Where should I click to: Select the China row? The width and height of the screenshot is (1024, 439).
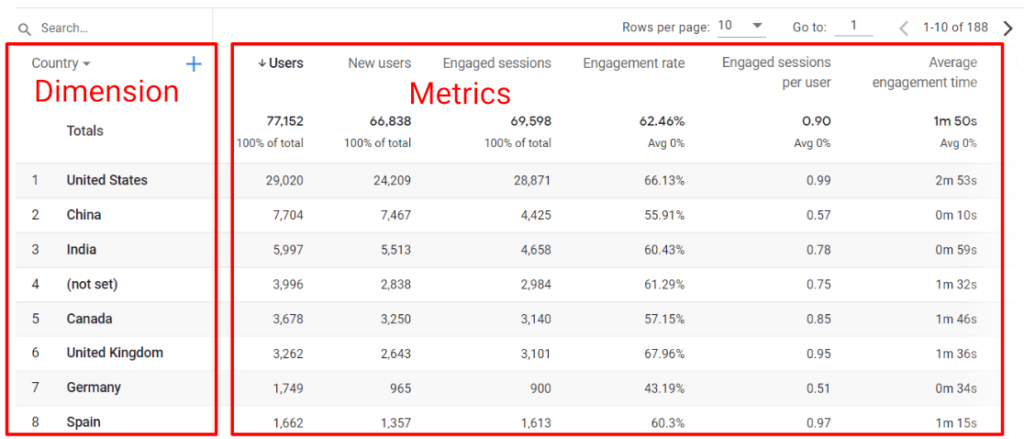click(x=507, y=215)
